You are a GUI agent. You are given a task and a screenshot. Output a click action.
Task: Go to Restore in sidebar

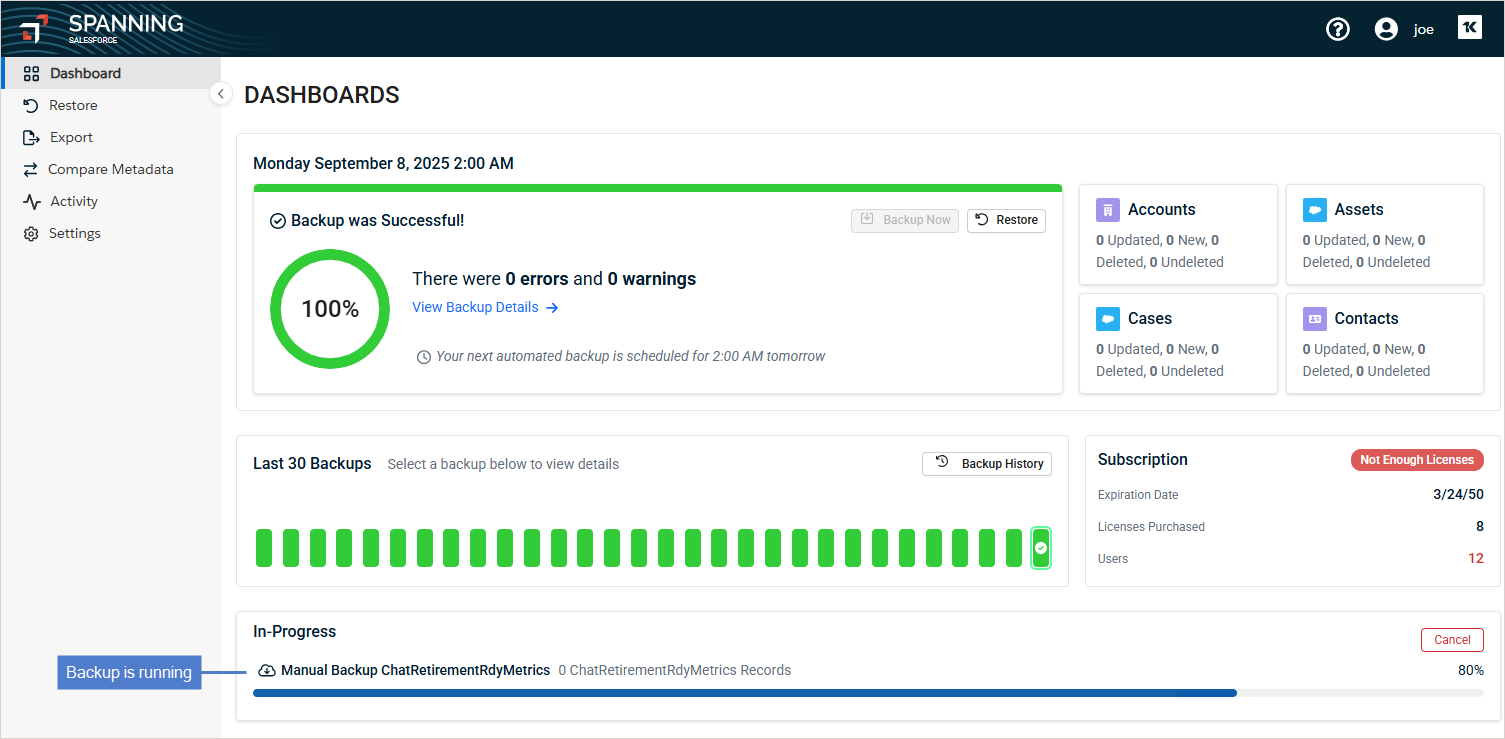pos(73,105)
